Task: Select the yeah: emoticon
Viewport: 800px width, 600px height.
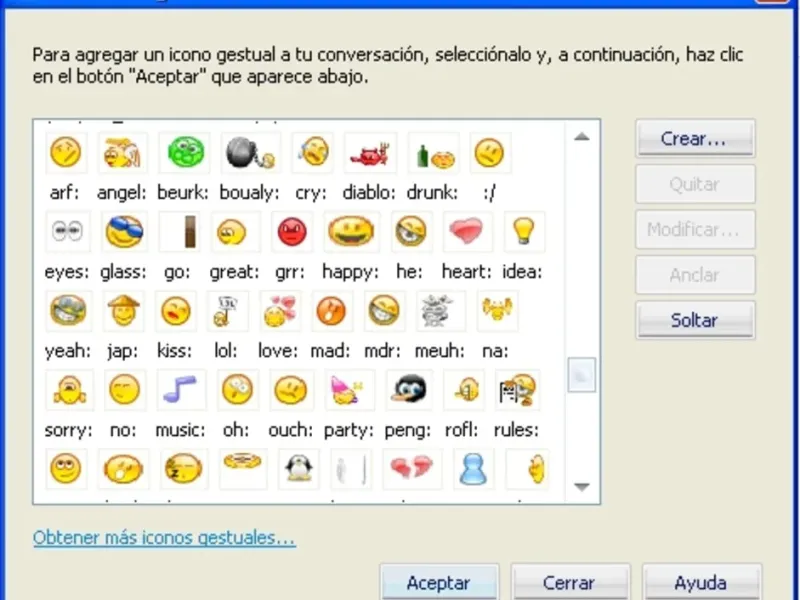Action: click(x=68, y=311)
